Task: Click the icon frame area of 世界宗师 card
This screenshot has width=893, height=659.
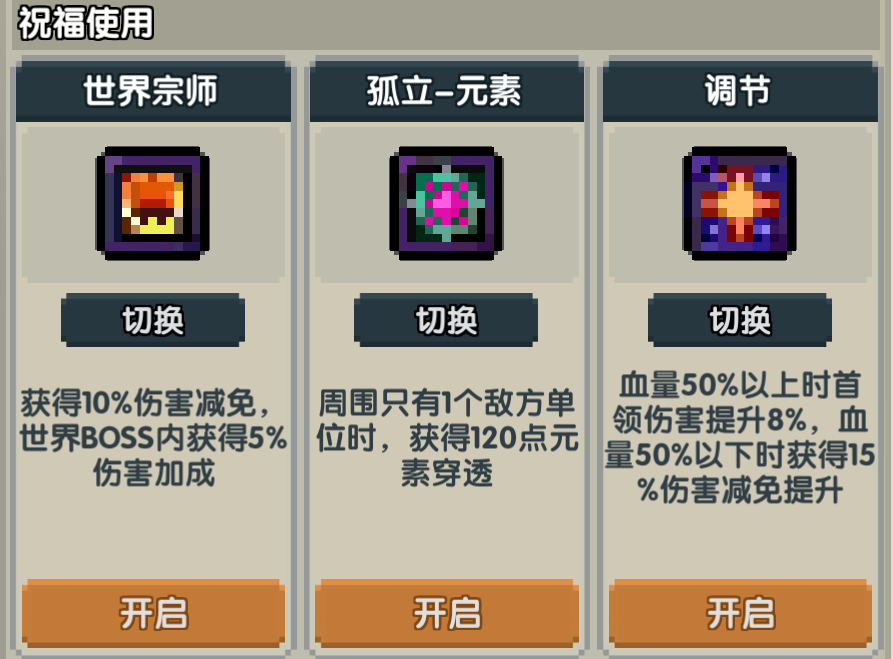Action: point(153,205)
